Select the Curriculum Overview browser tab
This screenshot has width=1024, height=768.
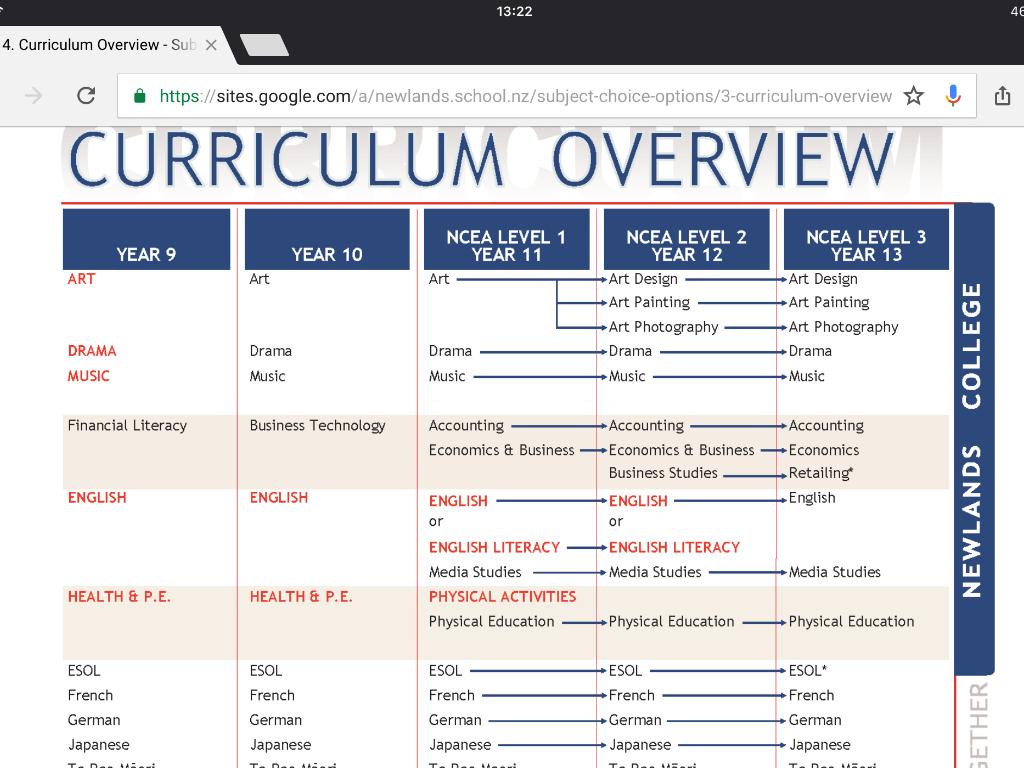tap(95, 45)
